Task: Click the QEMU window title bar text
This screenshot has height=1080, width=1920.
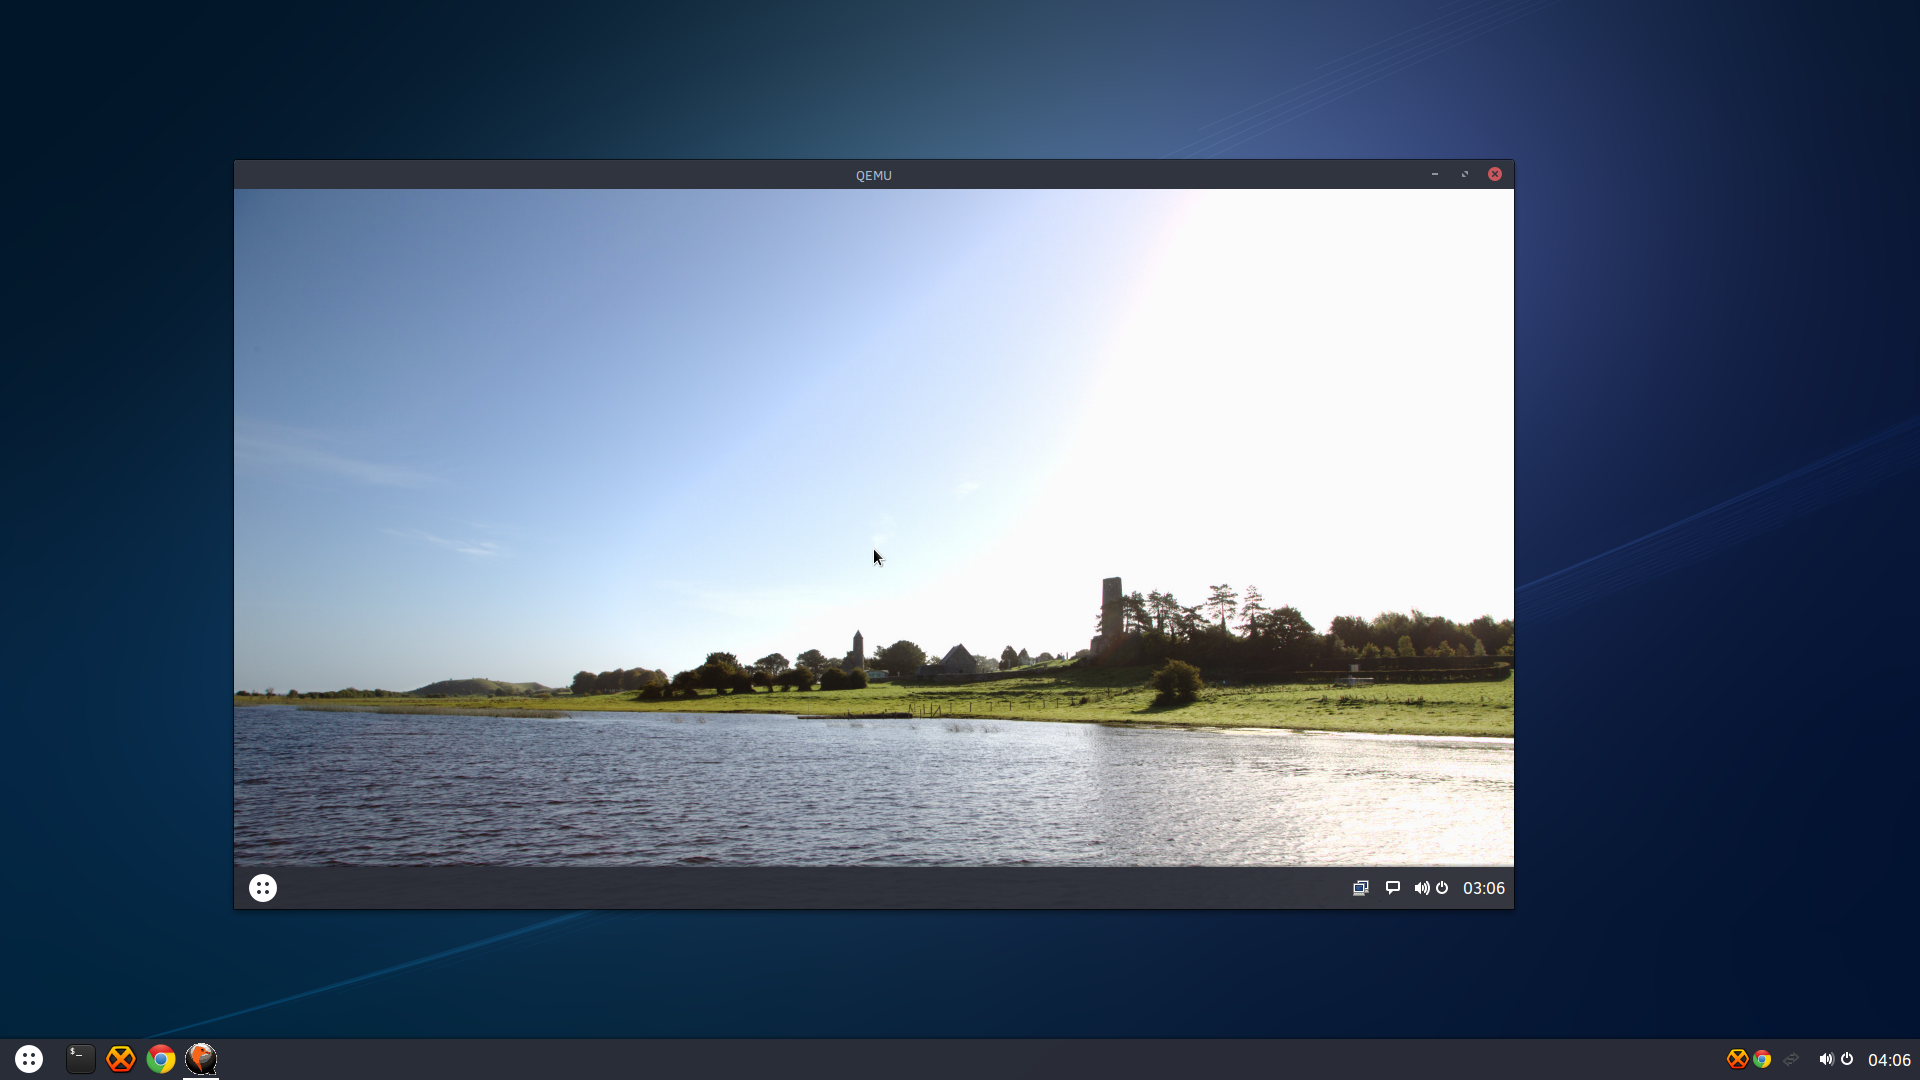Action: [x=873, y=175]
